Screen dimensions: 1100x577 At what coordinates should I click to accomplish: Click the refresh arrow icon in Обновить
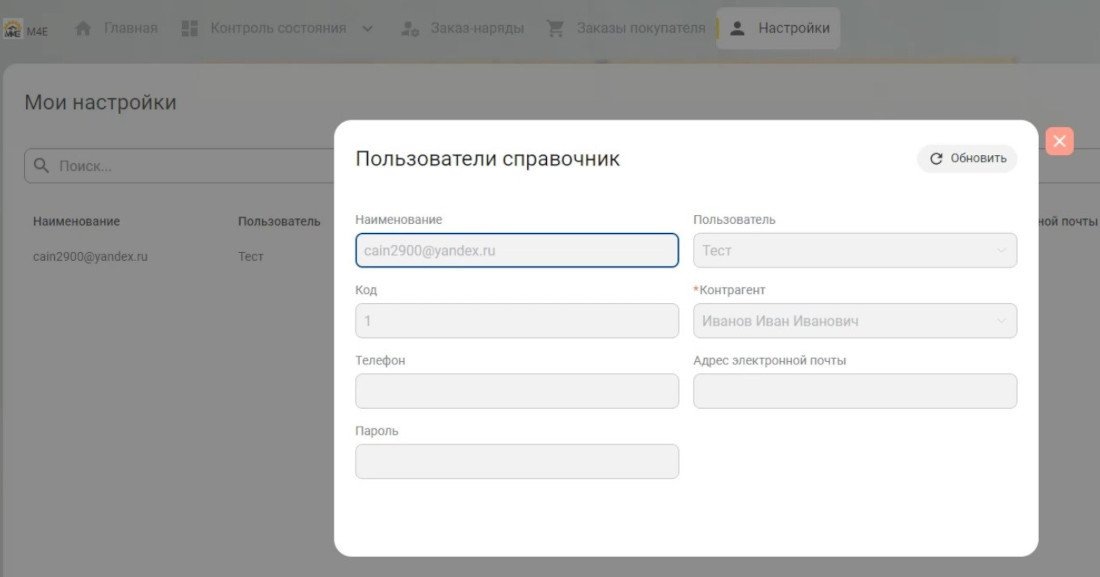pyautogui.click(x=936, y=159)
